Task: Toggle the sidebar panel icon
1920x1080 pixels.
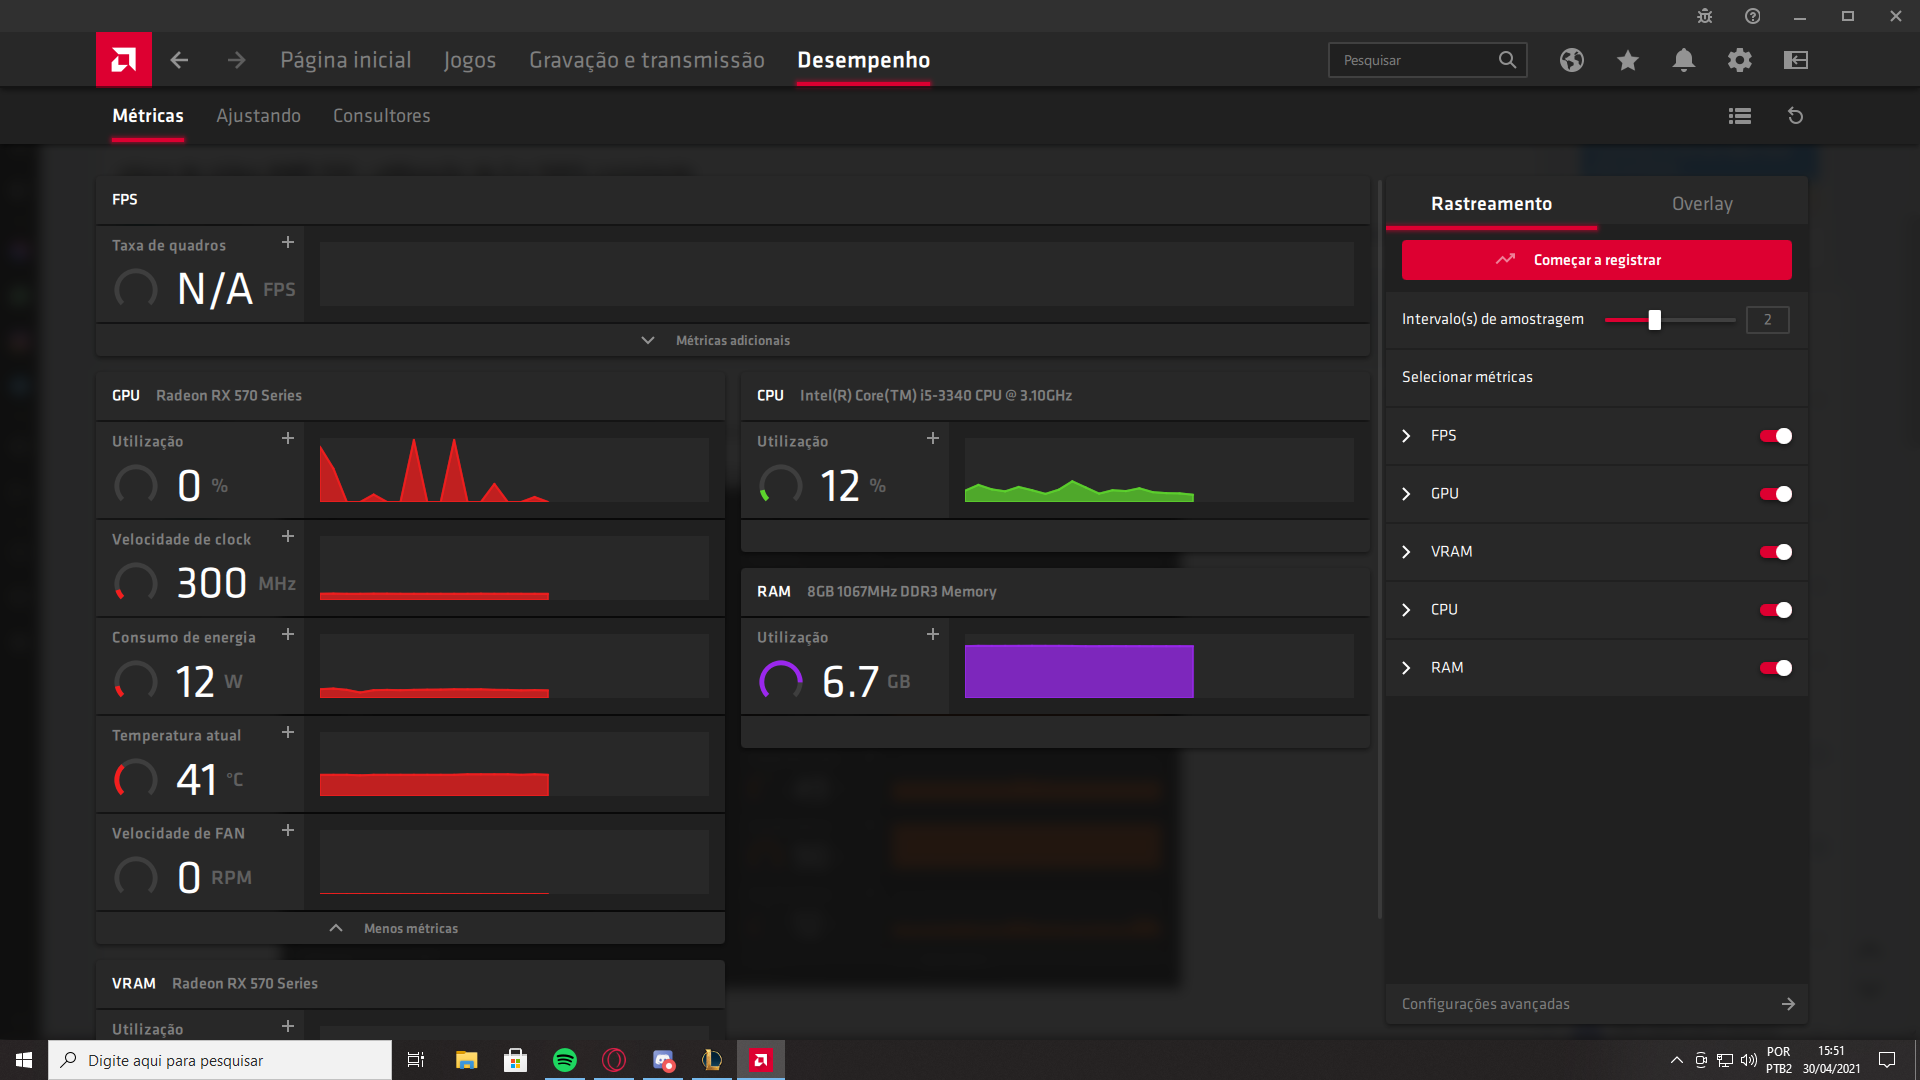Action: 1796,60
